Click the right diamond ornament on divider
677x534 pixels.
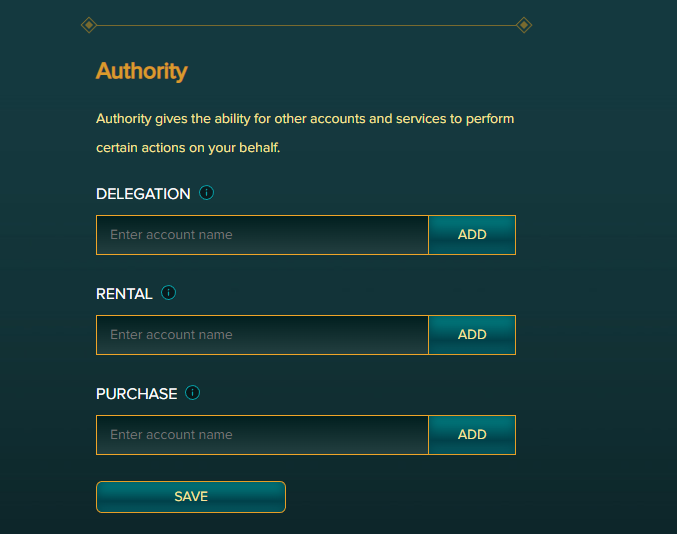point(524,25)
